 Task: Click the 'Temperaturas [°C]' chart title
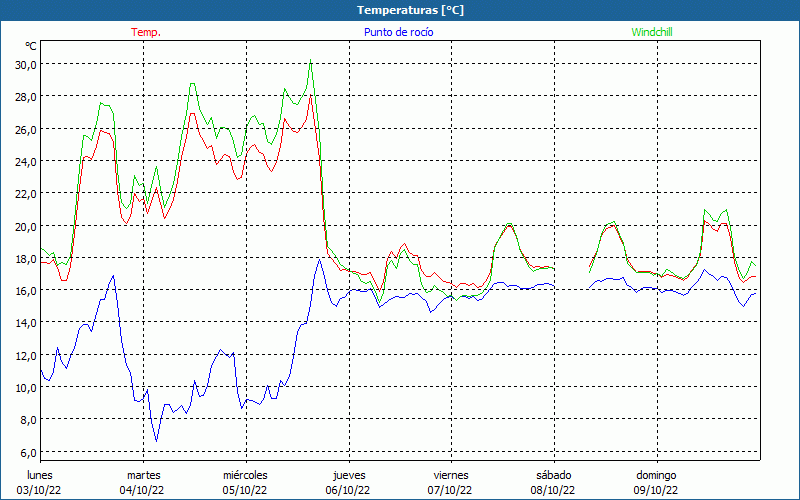point(410,10)
